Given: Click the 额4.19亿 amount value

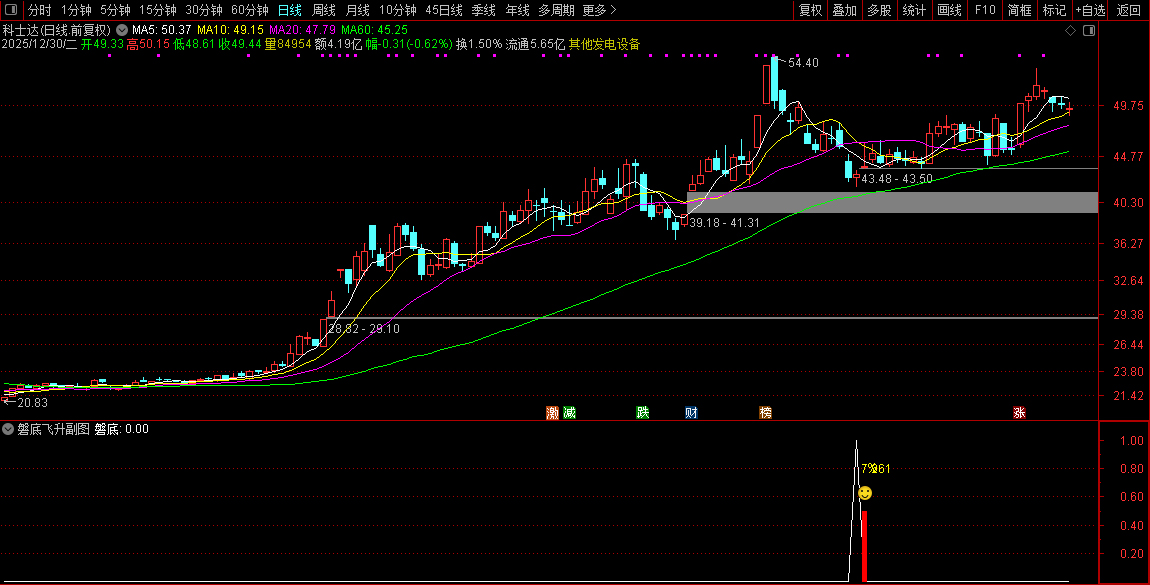Looking at the screenshot, I should tap(338, 44).
